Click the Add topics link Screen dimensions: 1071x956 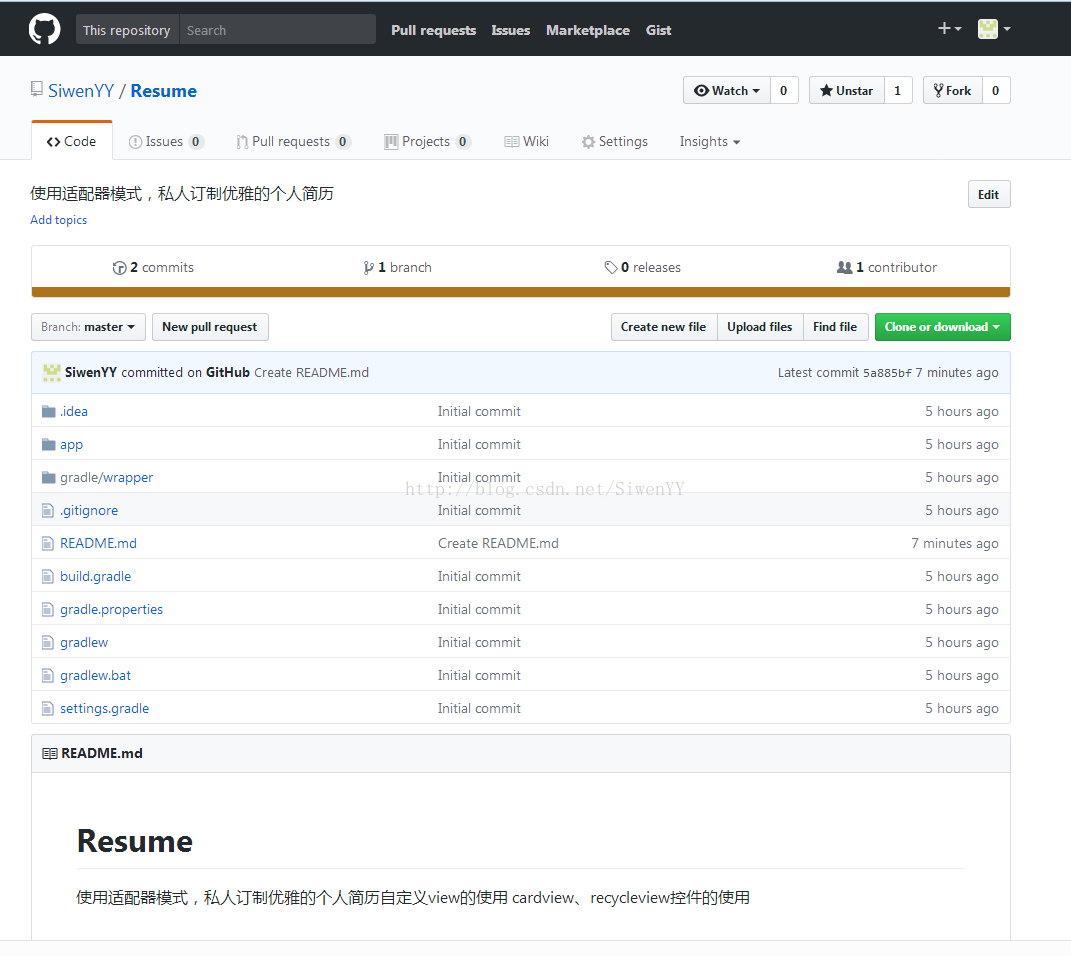[59, 220]
